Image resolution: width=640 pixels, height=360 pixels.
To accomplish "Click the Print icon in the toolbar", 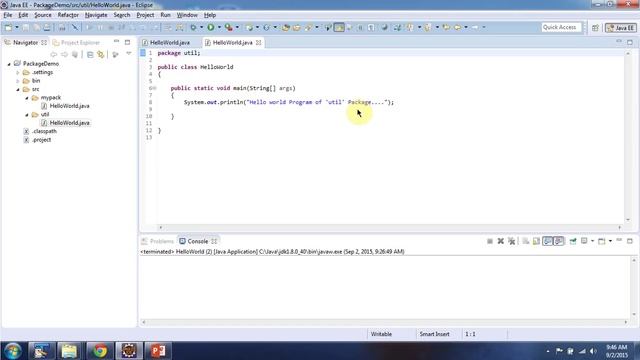I will point(47,27).
